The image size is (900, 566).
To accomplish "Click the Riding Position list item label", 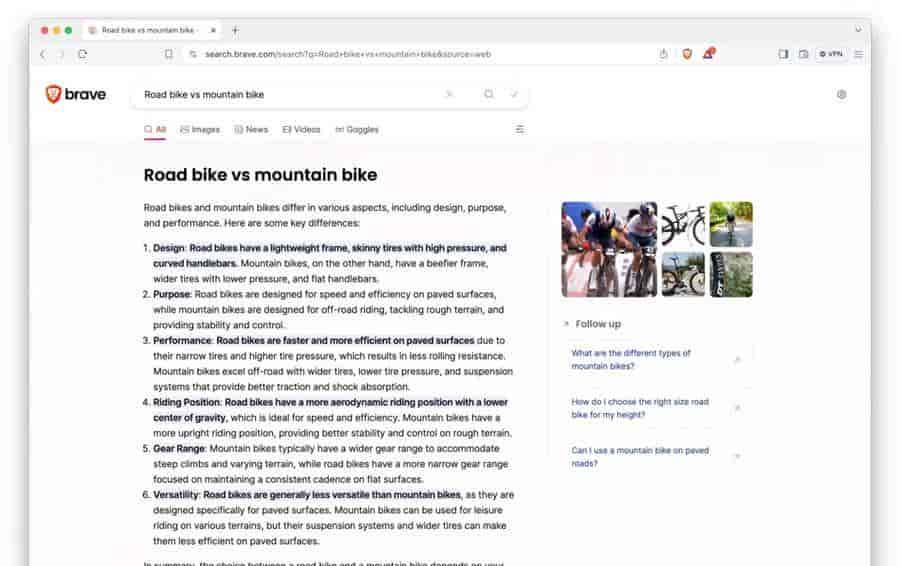I will (x=187, y=402).
